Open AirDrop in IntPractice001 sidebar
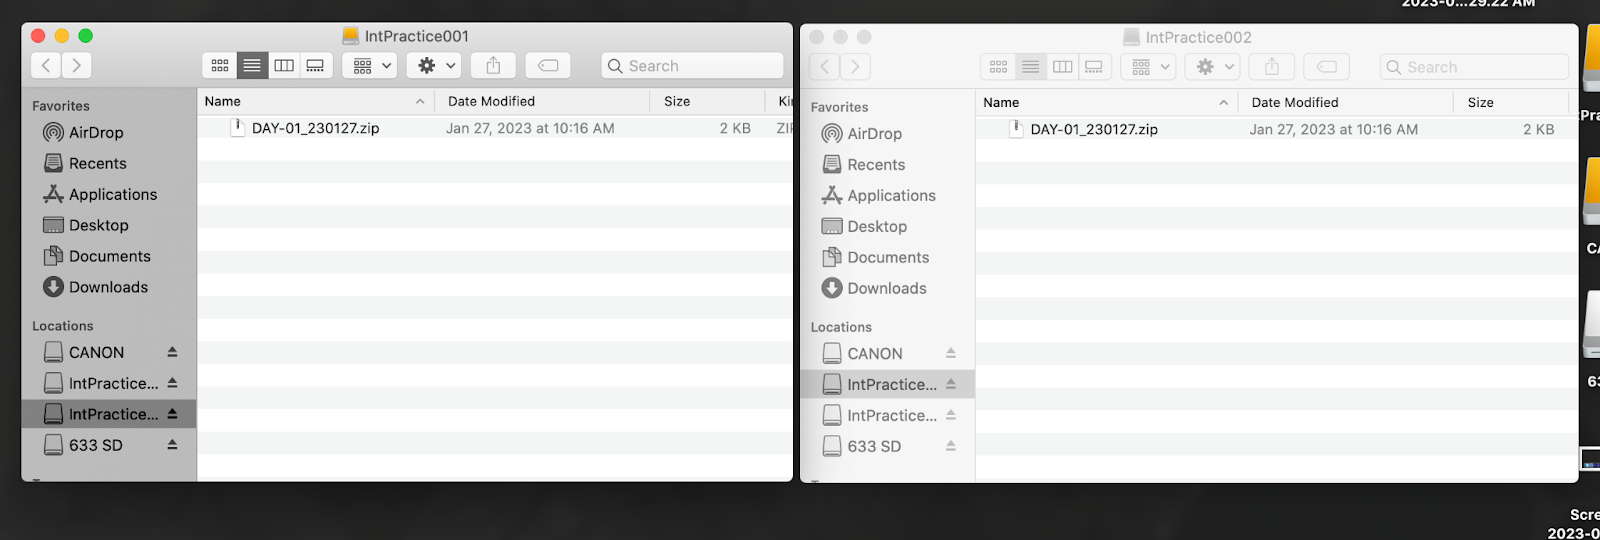Image resolution: width=1600 pixels, height=540 pixels. pyautogui.click(x=96, y=133)
